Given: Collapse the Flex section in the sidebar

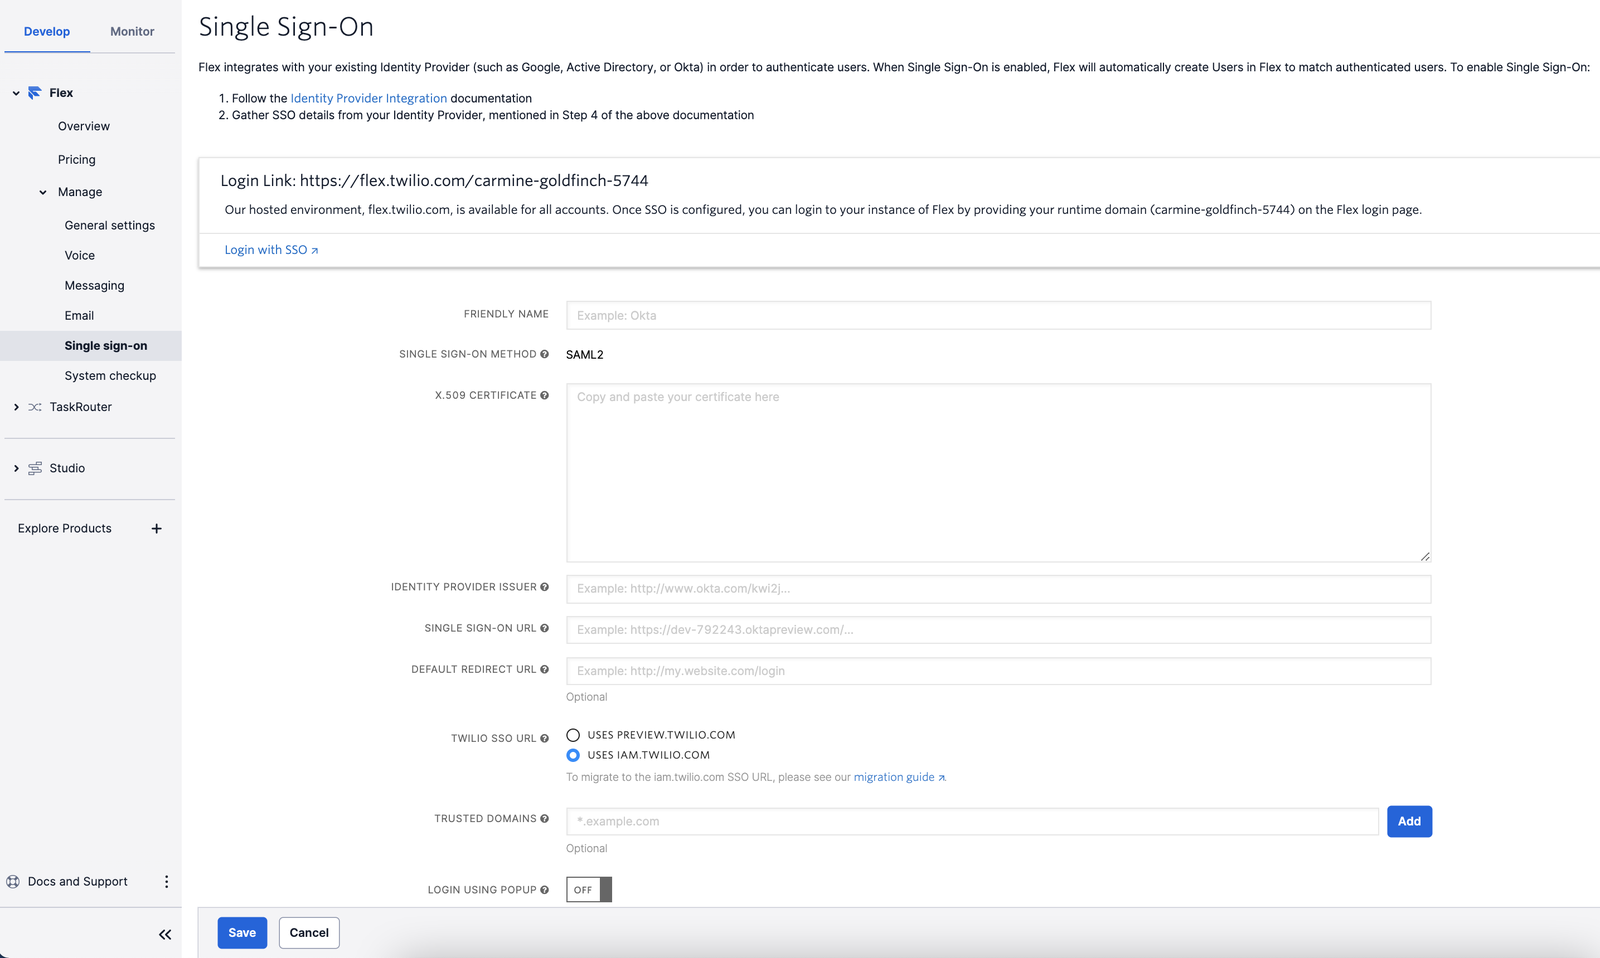Looking at the screenshot, I should 15,92.
